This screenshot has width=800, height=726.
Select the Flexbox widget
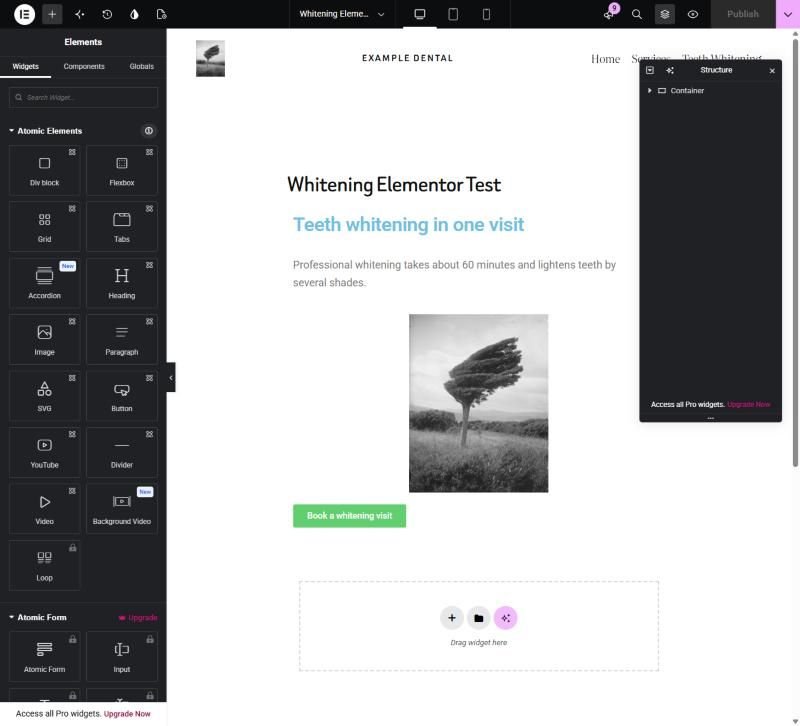click(x=121, y=170)
